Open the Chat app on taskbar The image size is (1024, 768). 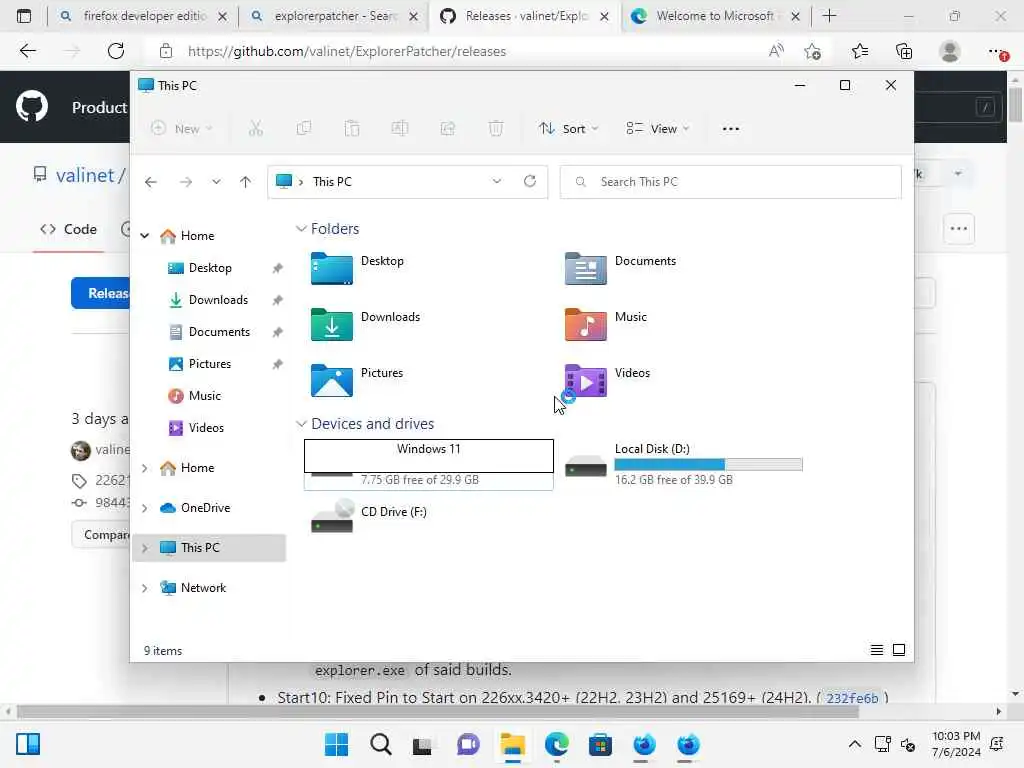coord(468,744)
